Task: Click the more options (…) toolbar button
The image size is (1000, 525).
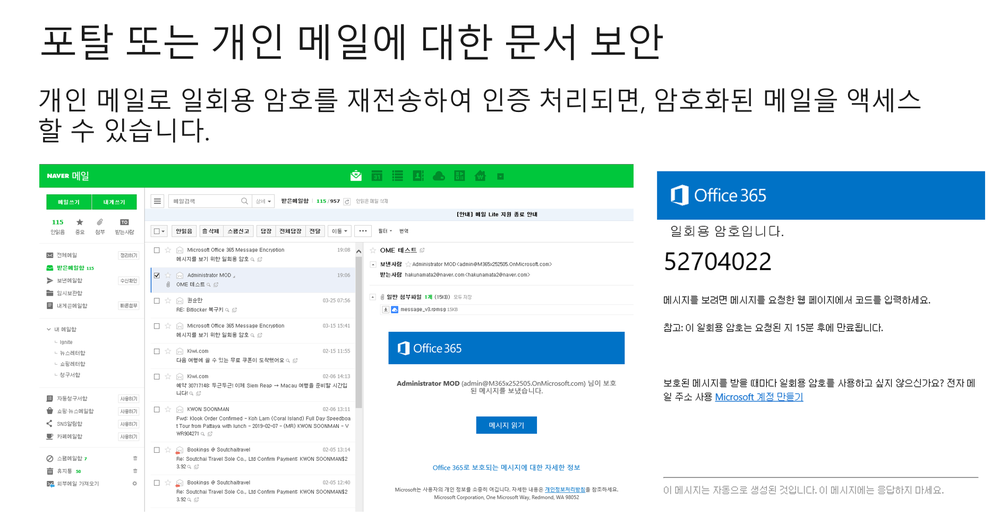Action: [x=363, y=231]
